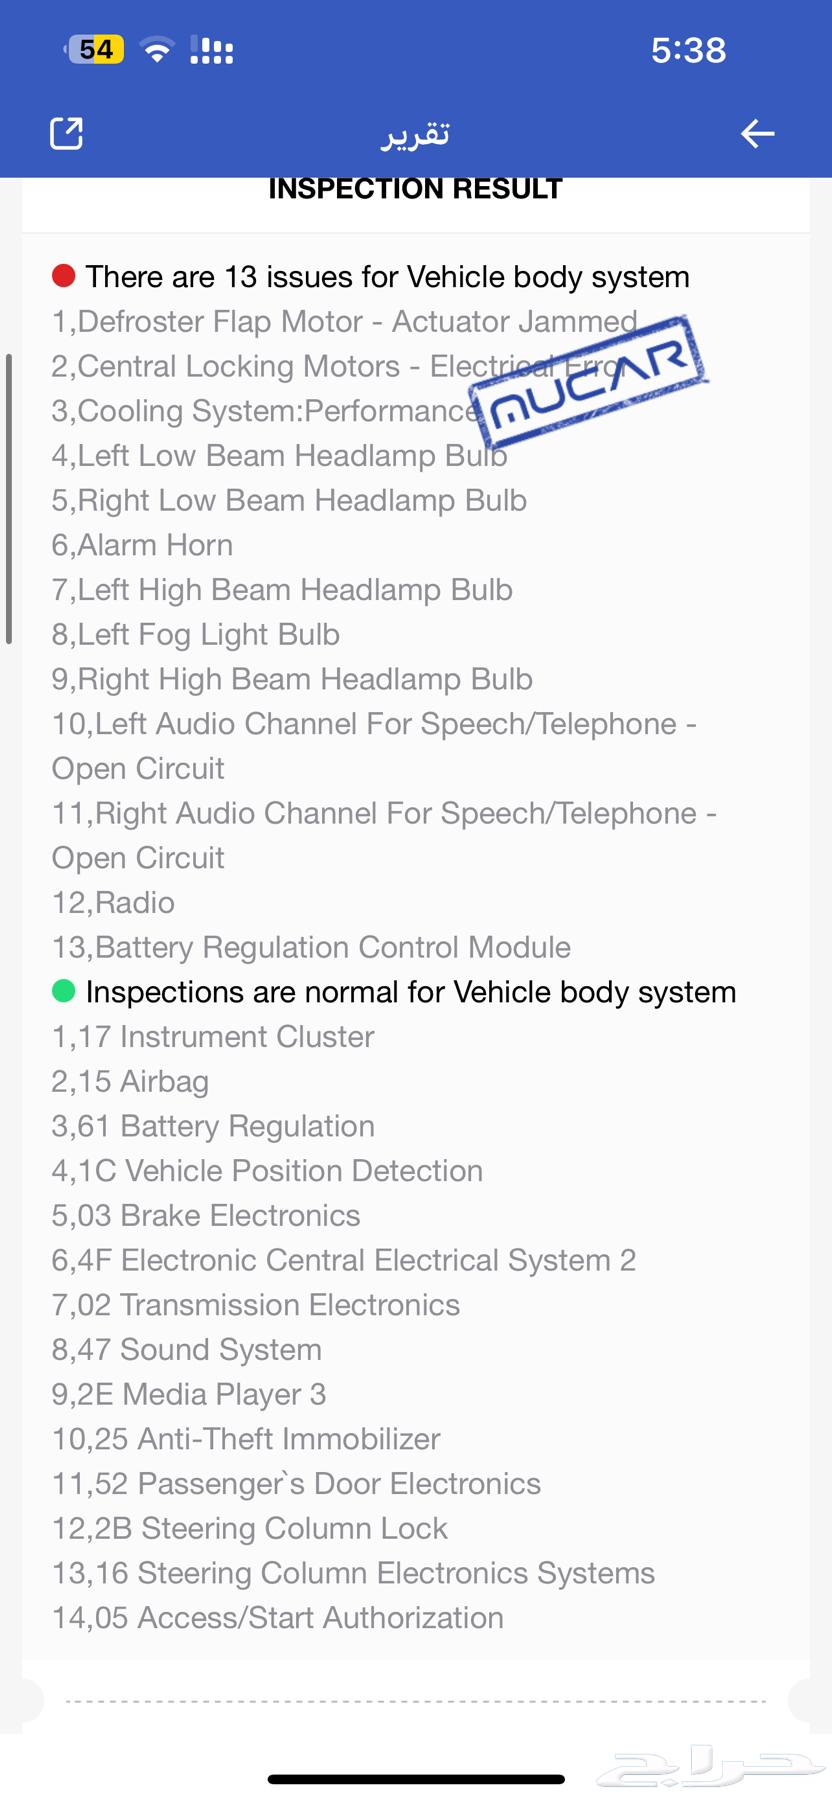This screenshot has height=1800, width=832.
Task: Tap the Wi-Fi status icon
Action: click(x=157, y=49)
